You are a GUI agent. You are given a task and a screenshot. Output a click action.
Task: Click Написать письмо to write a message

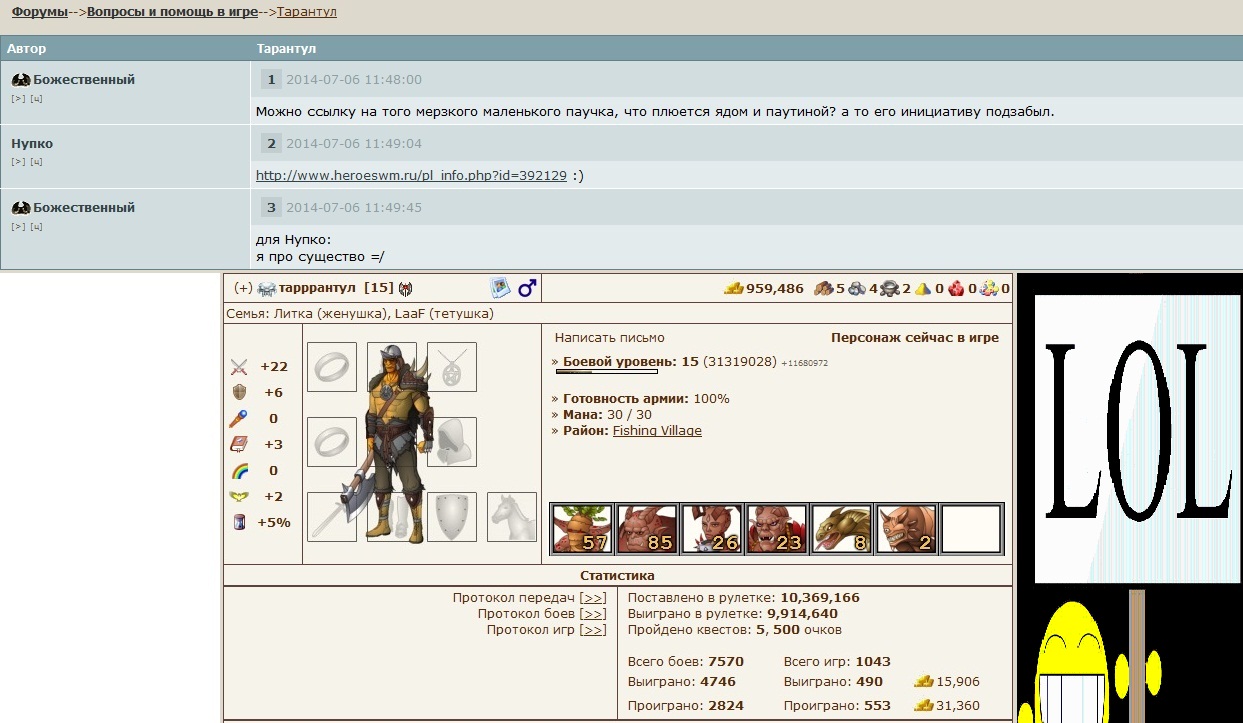coord(610,338)
